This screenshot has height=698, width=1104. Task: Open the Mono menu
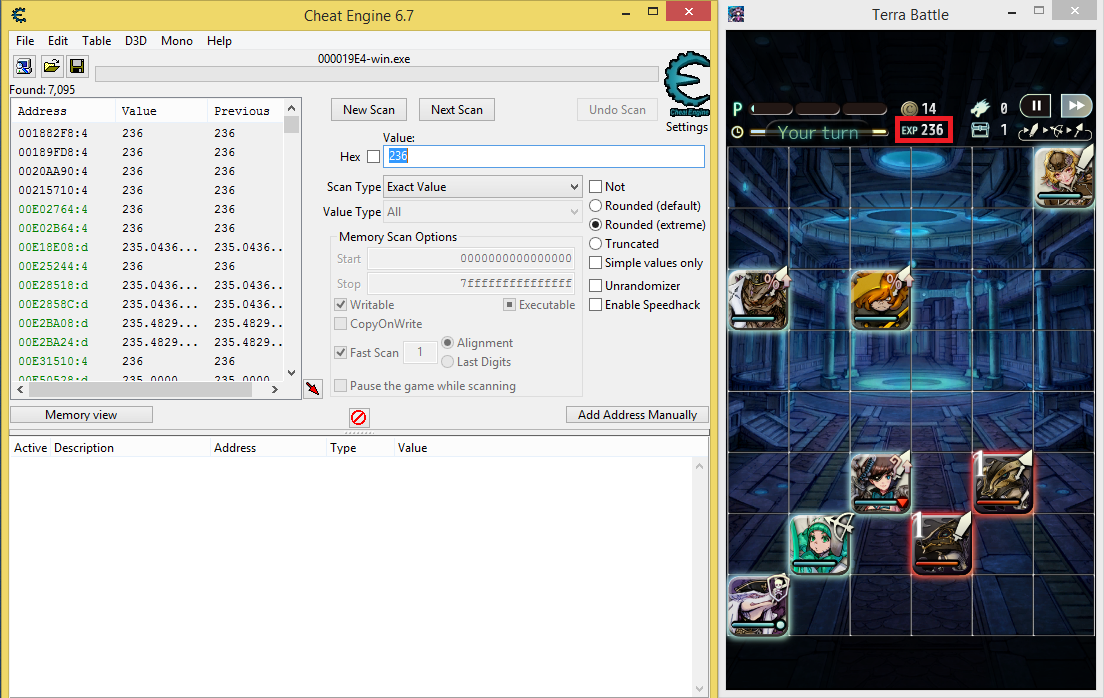pos(177,41)
